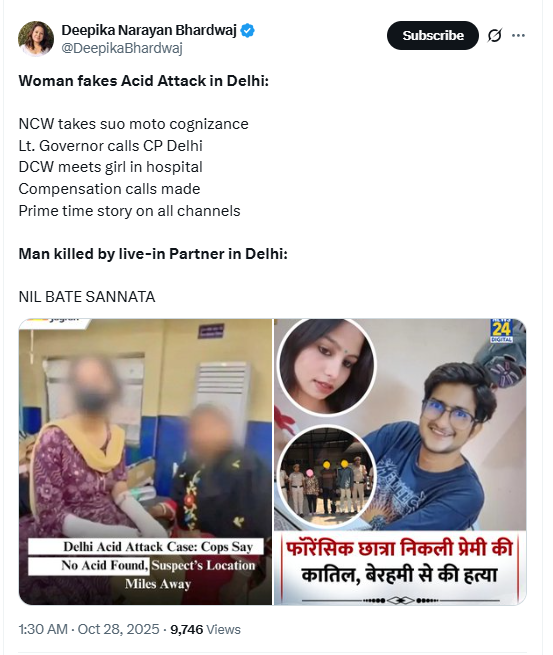Open the @DeepikaBhardwaj handle link
553x655 pixels.
pyautogui.click(x=122, y=48)
